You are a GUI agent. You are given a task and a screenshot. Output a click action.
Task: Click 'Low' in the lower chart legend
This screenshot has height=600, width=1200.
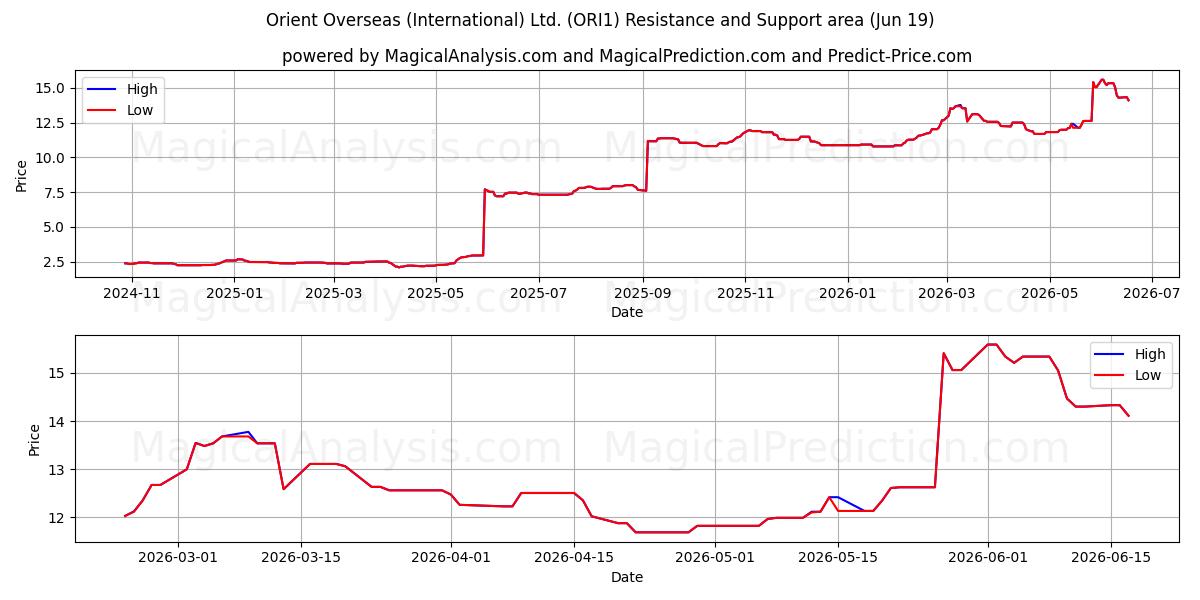click(x=1148, y=375)
